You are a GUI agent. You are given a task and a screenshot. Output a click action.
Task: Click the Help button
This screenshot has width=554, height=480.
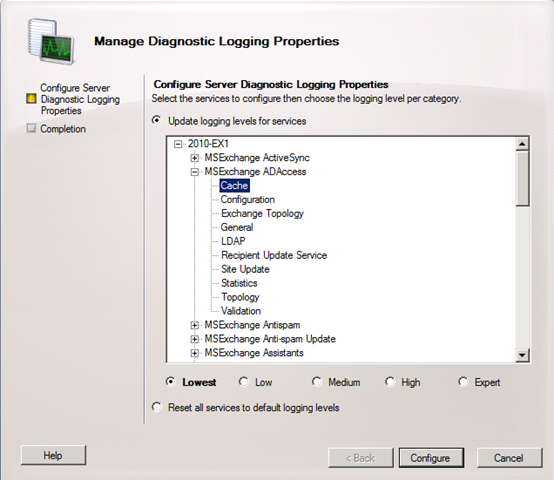[53, 455]
